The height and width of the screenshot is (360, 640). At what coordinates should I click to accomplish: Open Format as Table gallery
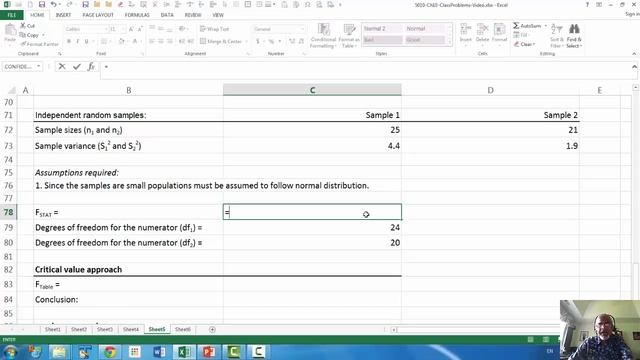pos(349,36)
